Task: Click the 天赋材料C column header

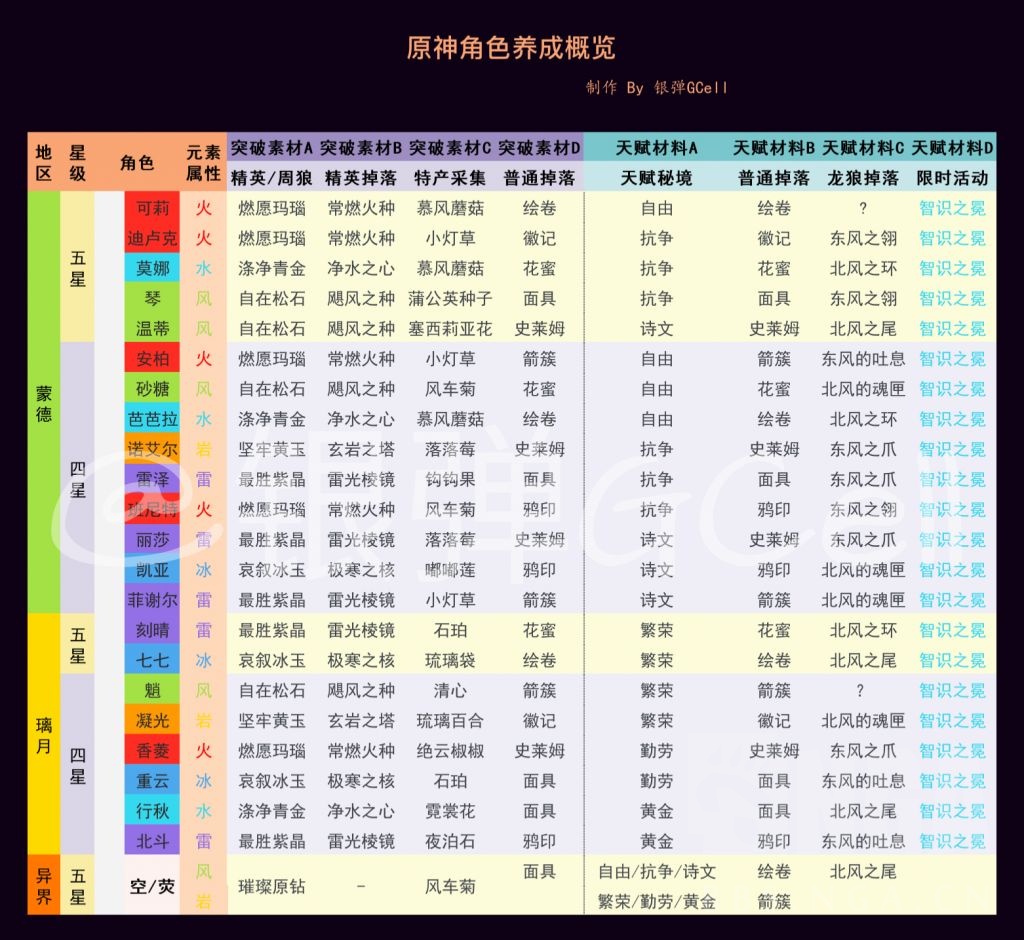Action: (x=863, y=148)
